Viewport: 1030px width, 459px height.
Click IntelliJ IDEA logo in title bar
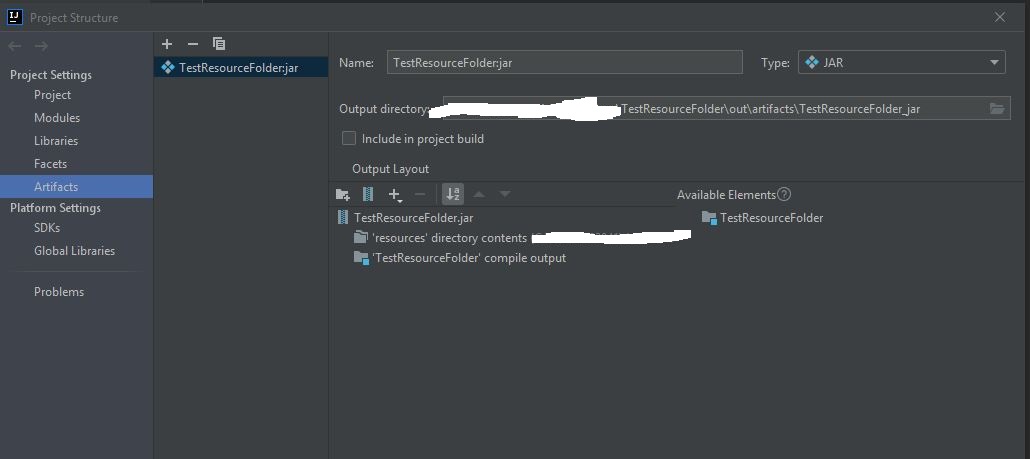(15, 17)
